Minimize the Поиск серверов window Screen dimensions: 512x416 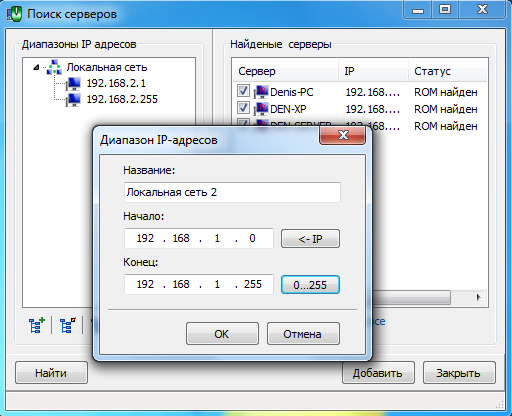tap(418, 9)
